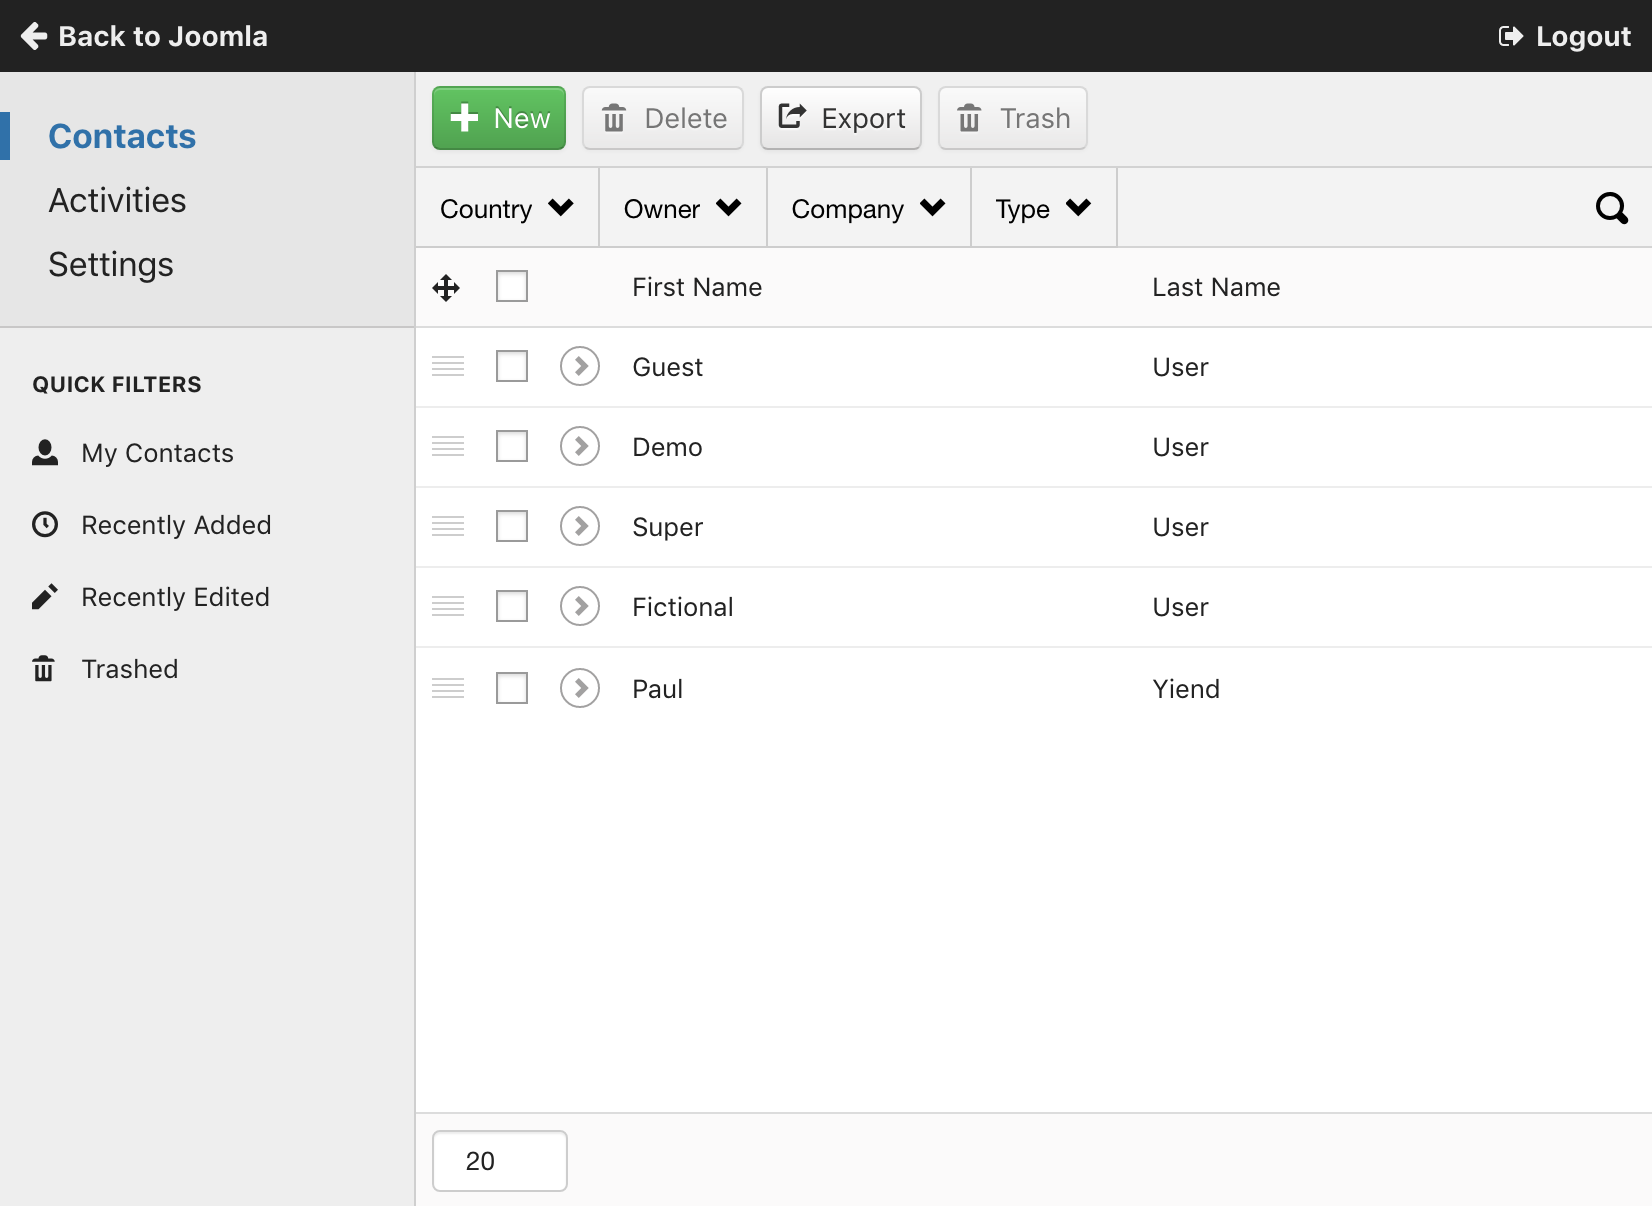
Task: Click Back to Joomla link
Action: (145, 36)
